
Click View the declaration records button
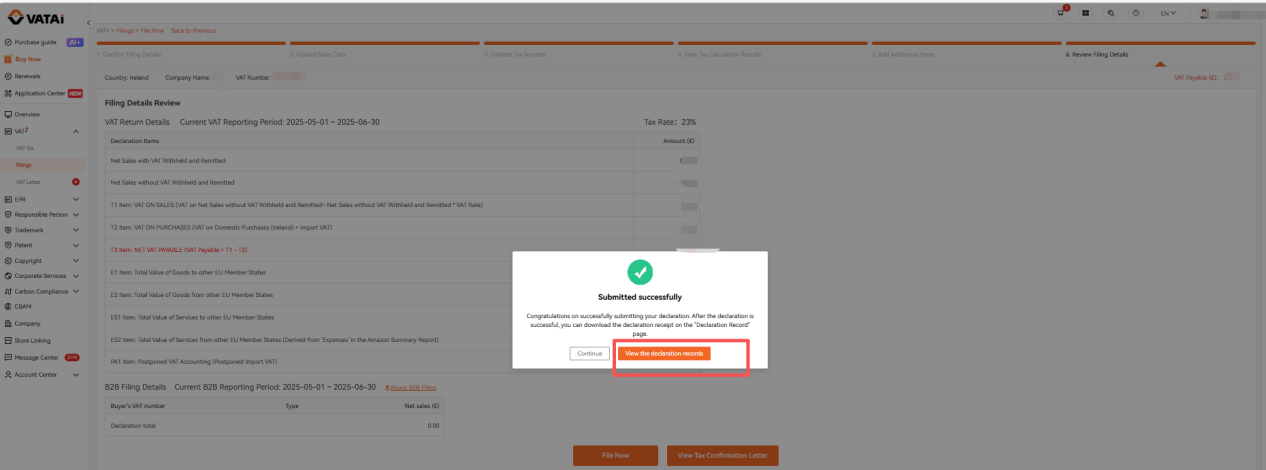click(x=664, y=353)
